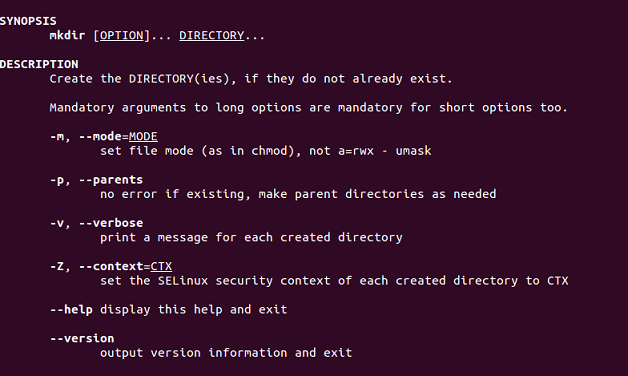Click the underlined MODE value
The width and height of the screenshot is (628, 376).
click(143, 137)
